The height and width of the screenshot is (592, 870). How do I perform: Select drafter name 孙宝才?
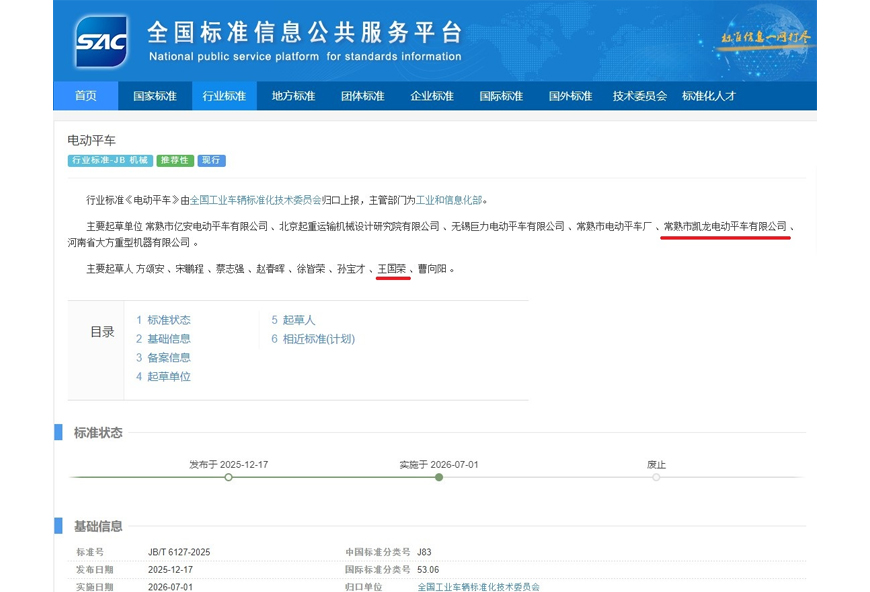click(352, 269)
